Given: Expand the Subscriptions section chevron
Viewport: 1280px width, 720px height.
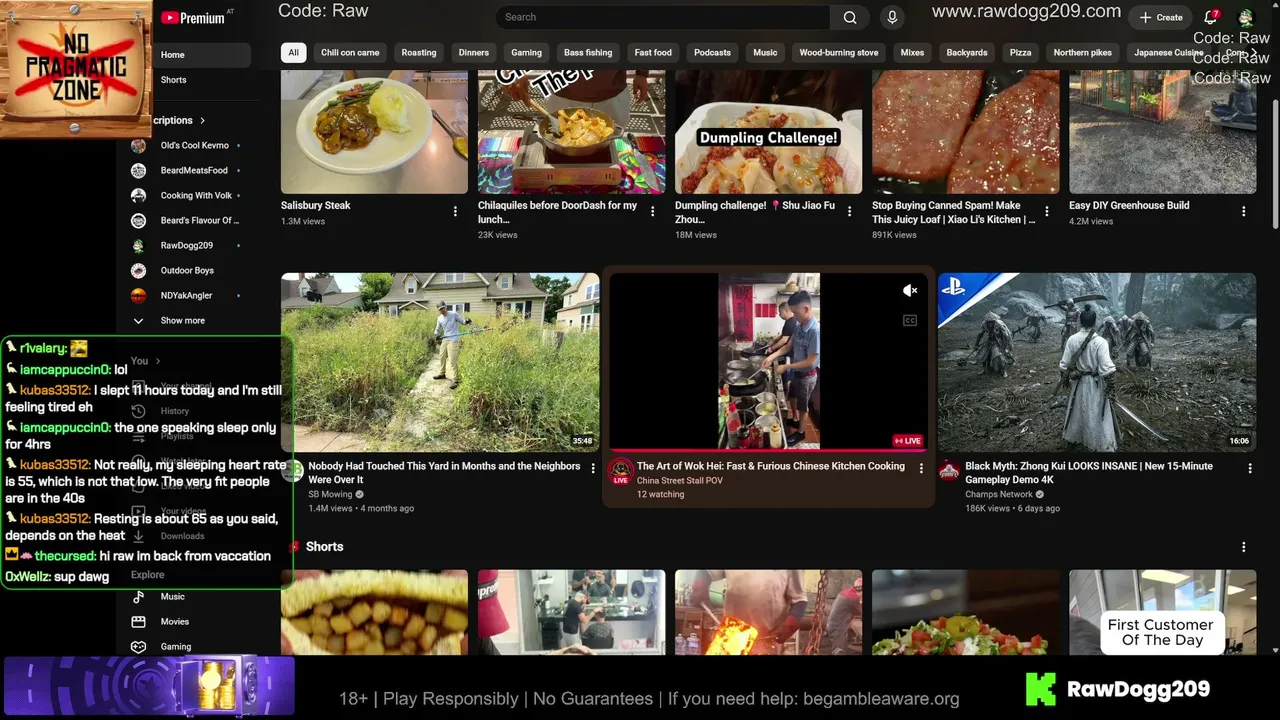Looking at the screenshot, I should (202, 120).
